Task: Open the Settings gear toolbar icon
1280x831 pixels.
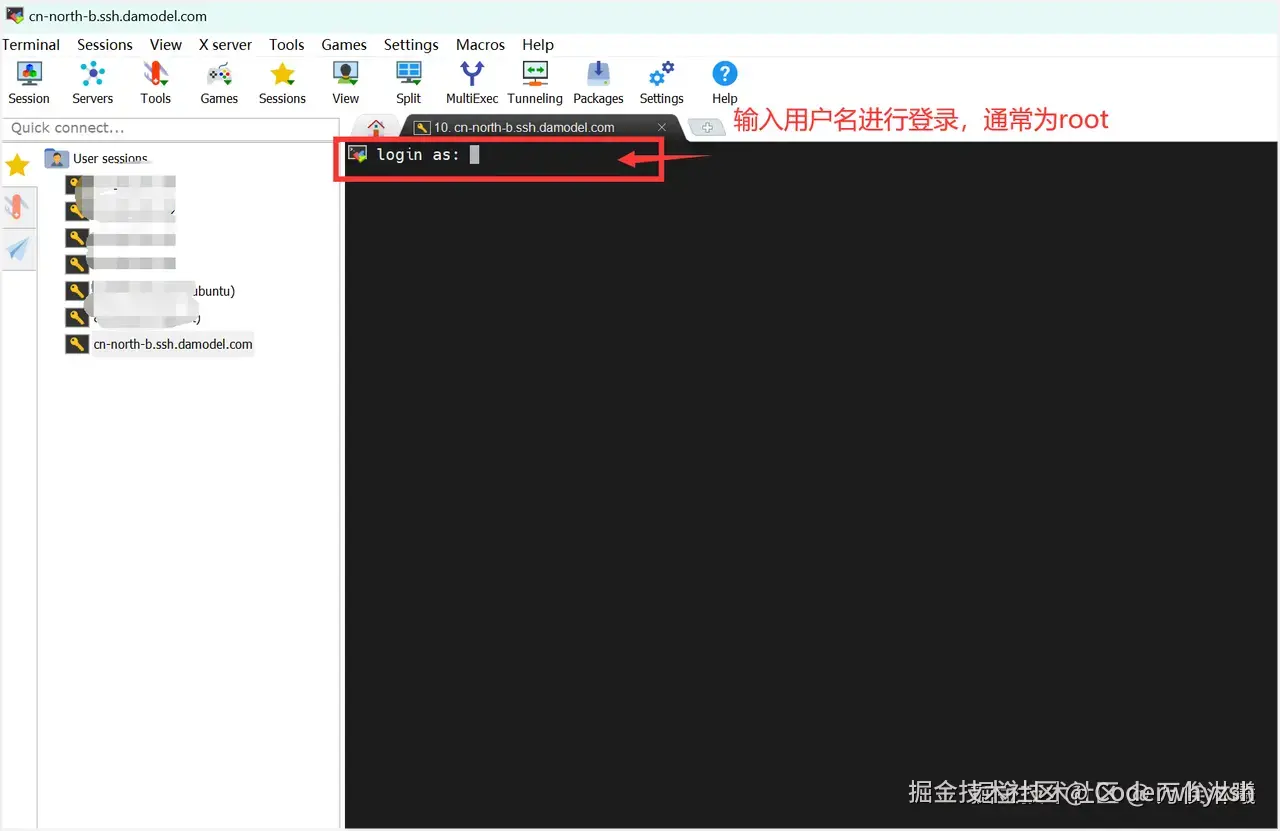Action: tap(661, 83)
